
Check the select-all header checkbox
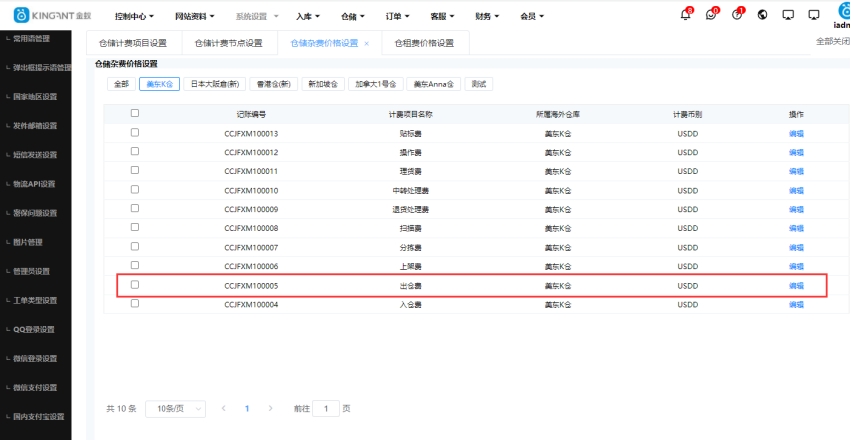click(x=135, y=114)
